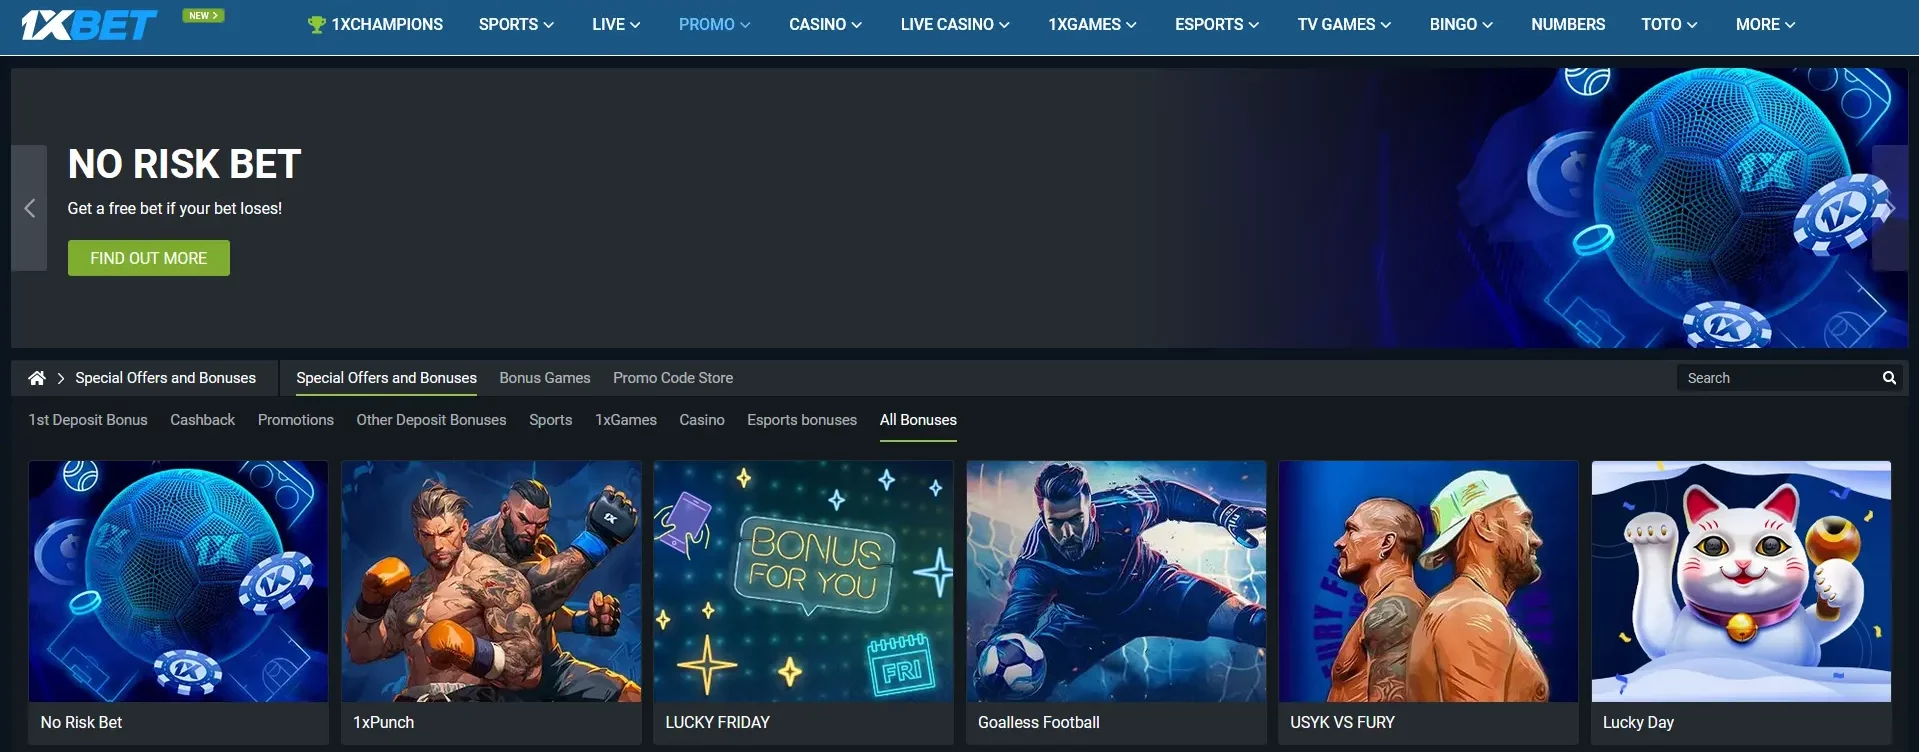This screenshot has width=1919, height=752.
Task: Open the 1xPunch promotion image
Action: click(x=491, y=581)
